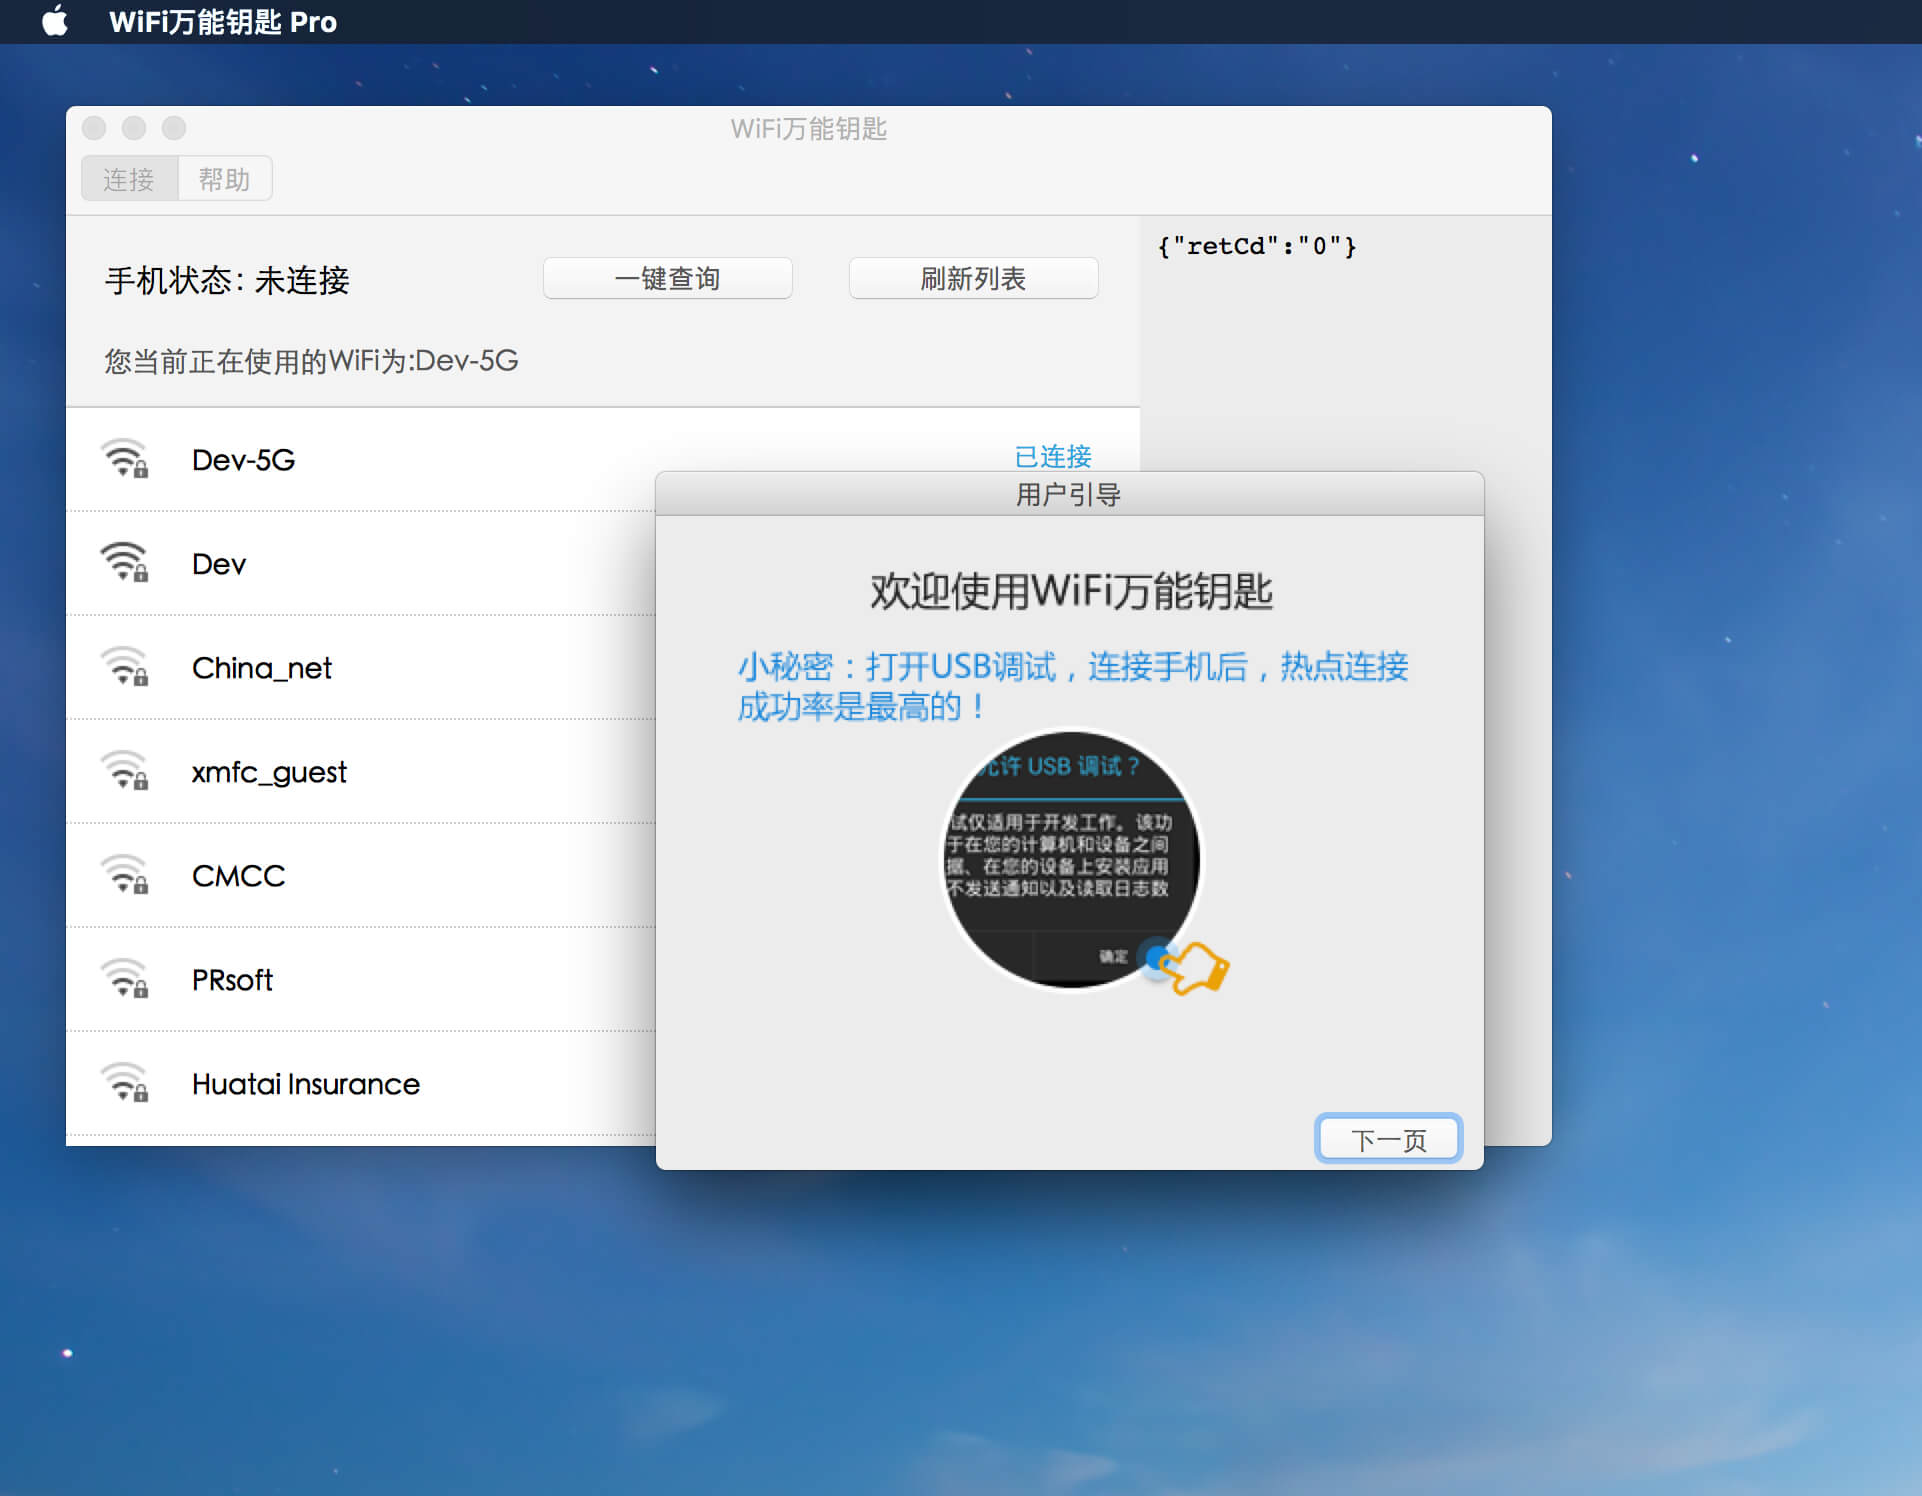Click the 刷新列表 button

click(973, 279)
